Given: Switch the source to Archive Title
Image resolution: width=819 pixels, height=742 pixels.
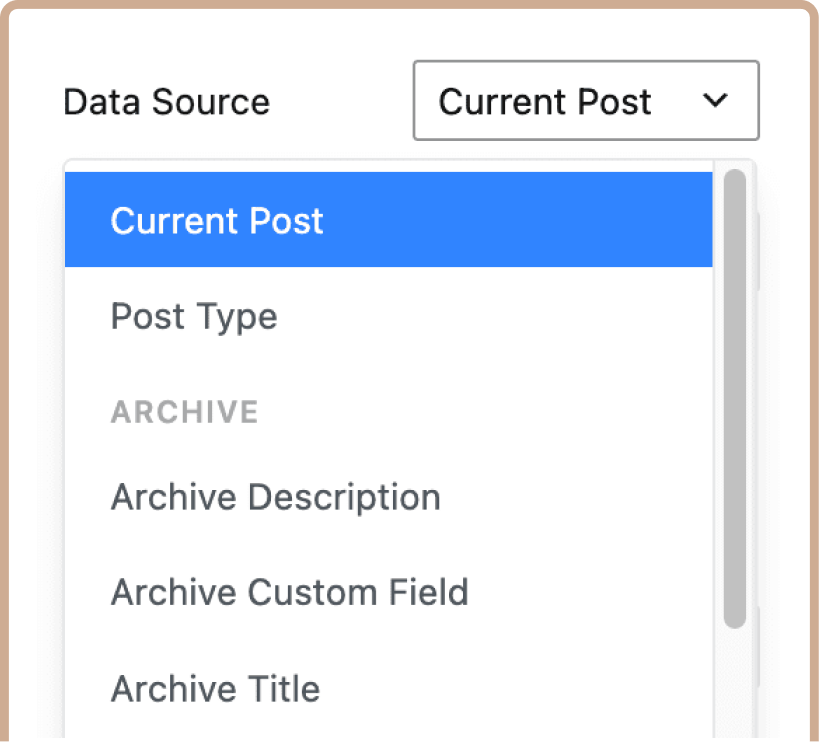Looking at the screenshot, I should pos(389,688).
